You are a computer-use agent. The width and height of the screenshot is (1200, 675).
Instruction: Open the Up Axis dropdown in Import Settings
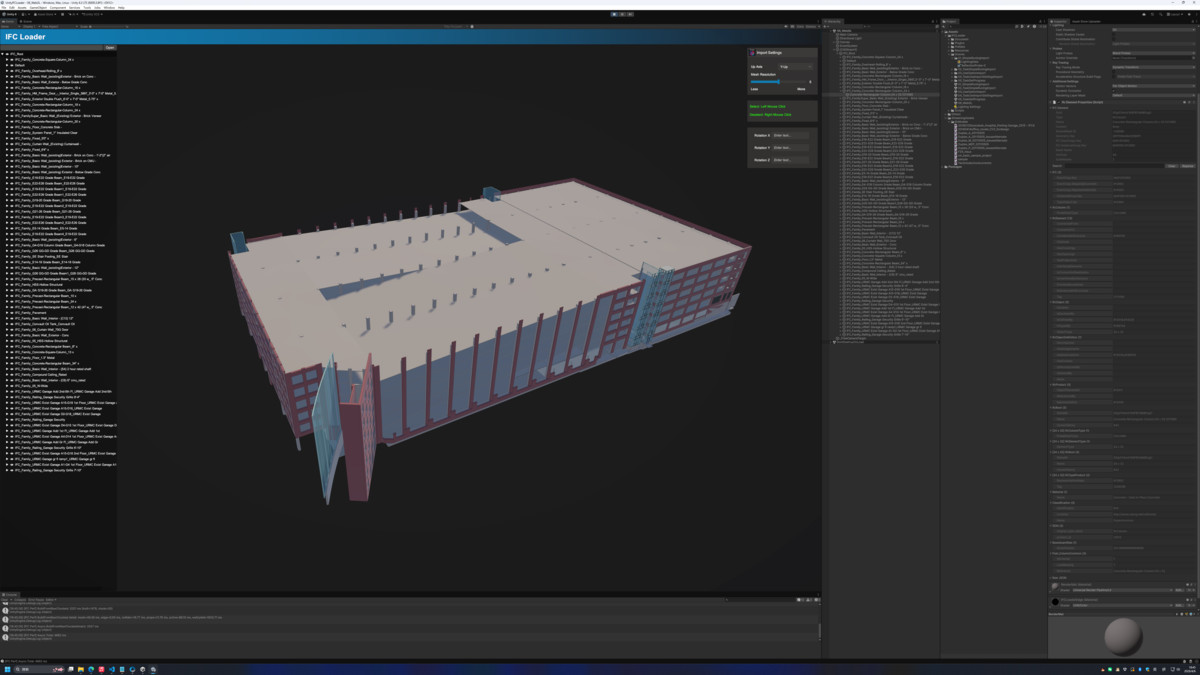click(796, 67)
